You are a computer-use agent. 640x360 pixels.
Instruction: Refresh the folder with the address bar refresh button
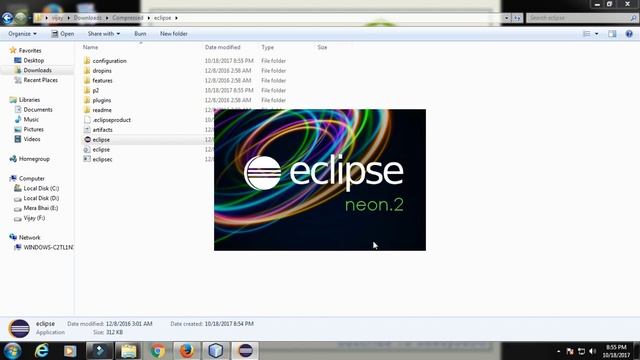517,18
